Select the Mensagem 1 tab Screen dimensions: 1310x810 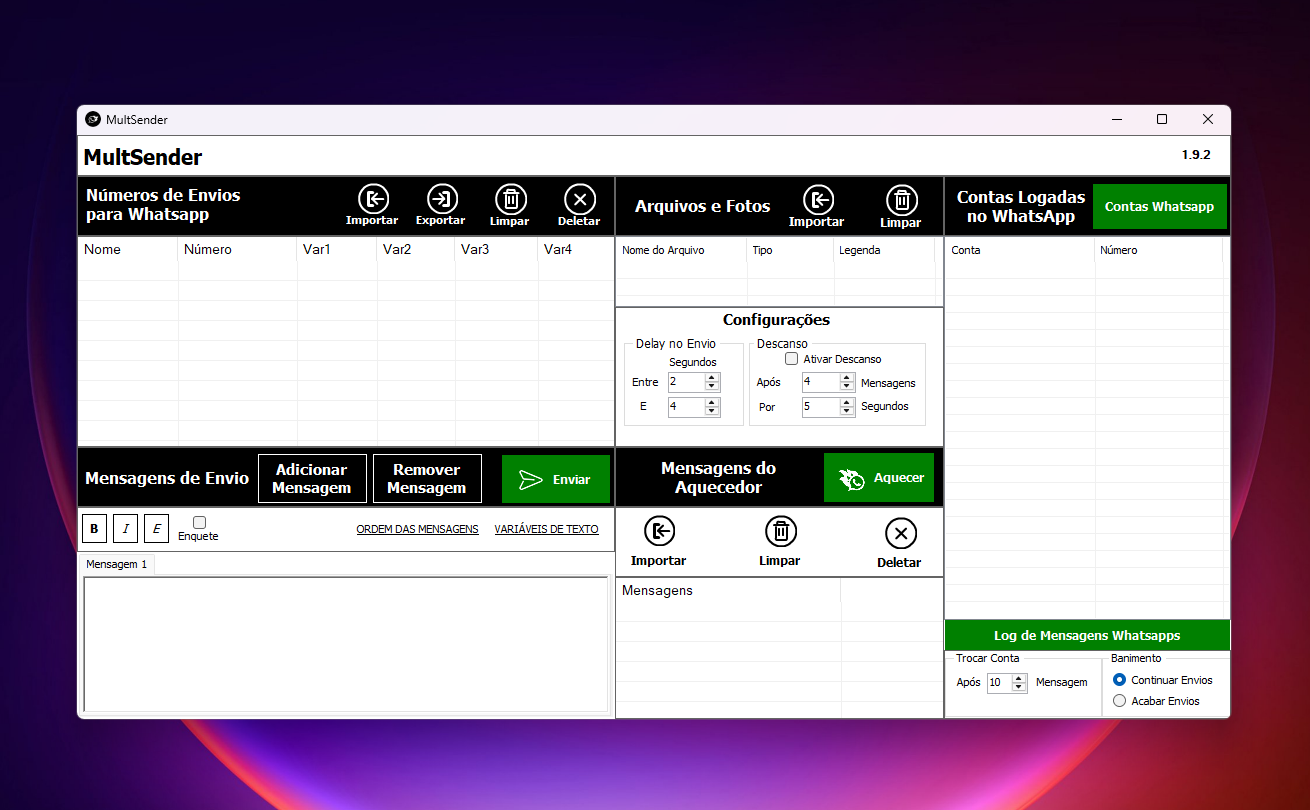click(116, 564)
